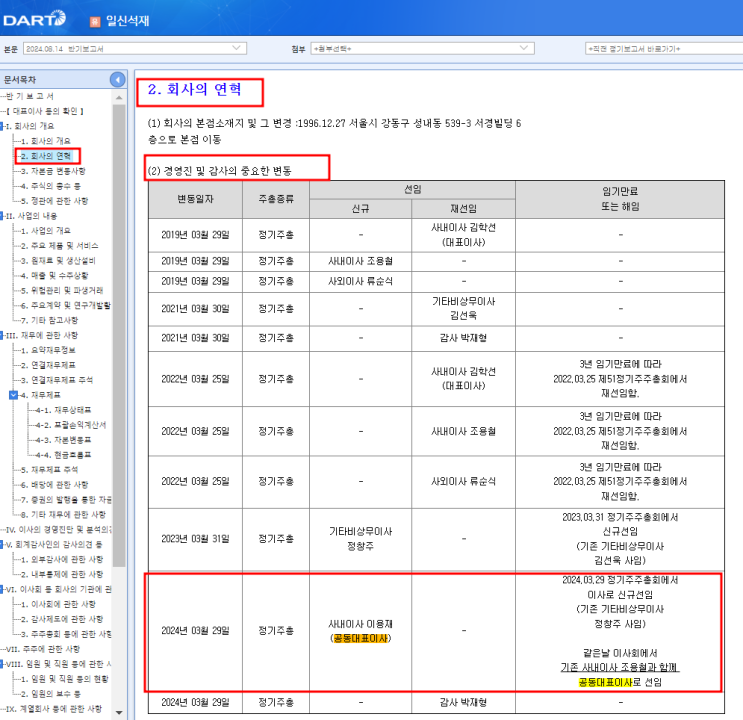
Task: Click the 기타비상무이사 김선욱 cell
Action: coord(463,309)
